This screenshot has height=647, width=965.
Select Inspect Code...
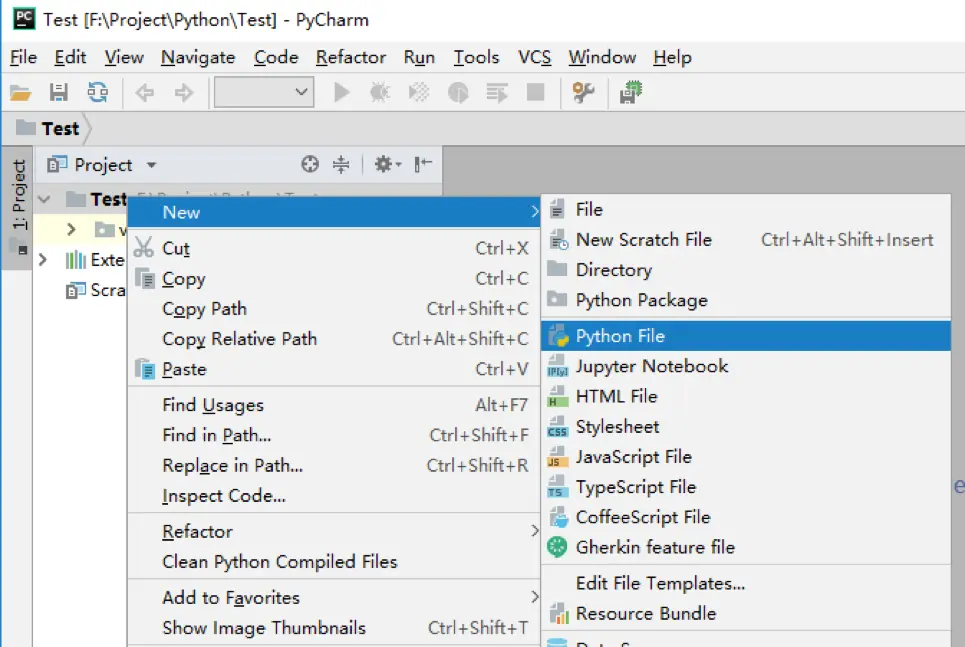click(334, 496)
